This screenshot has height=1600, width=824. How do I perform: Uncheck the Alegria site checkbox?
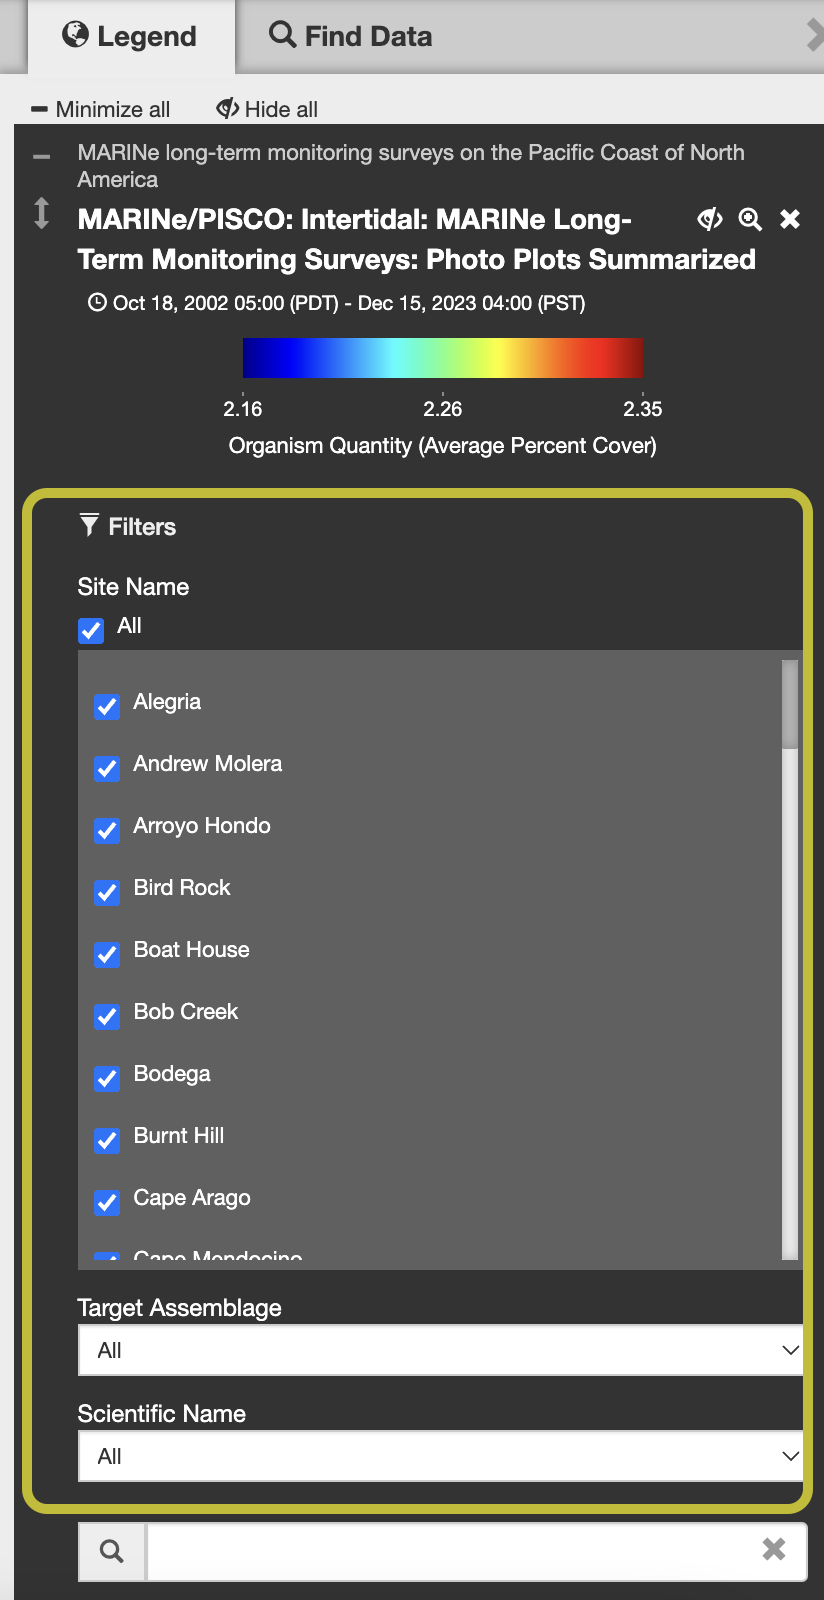[107, 706]
